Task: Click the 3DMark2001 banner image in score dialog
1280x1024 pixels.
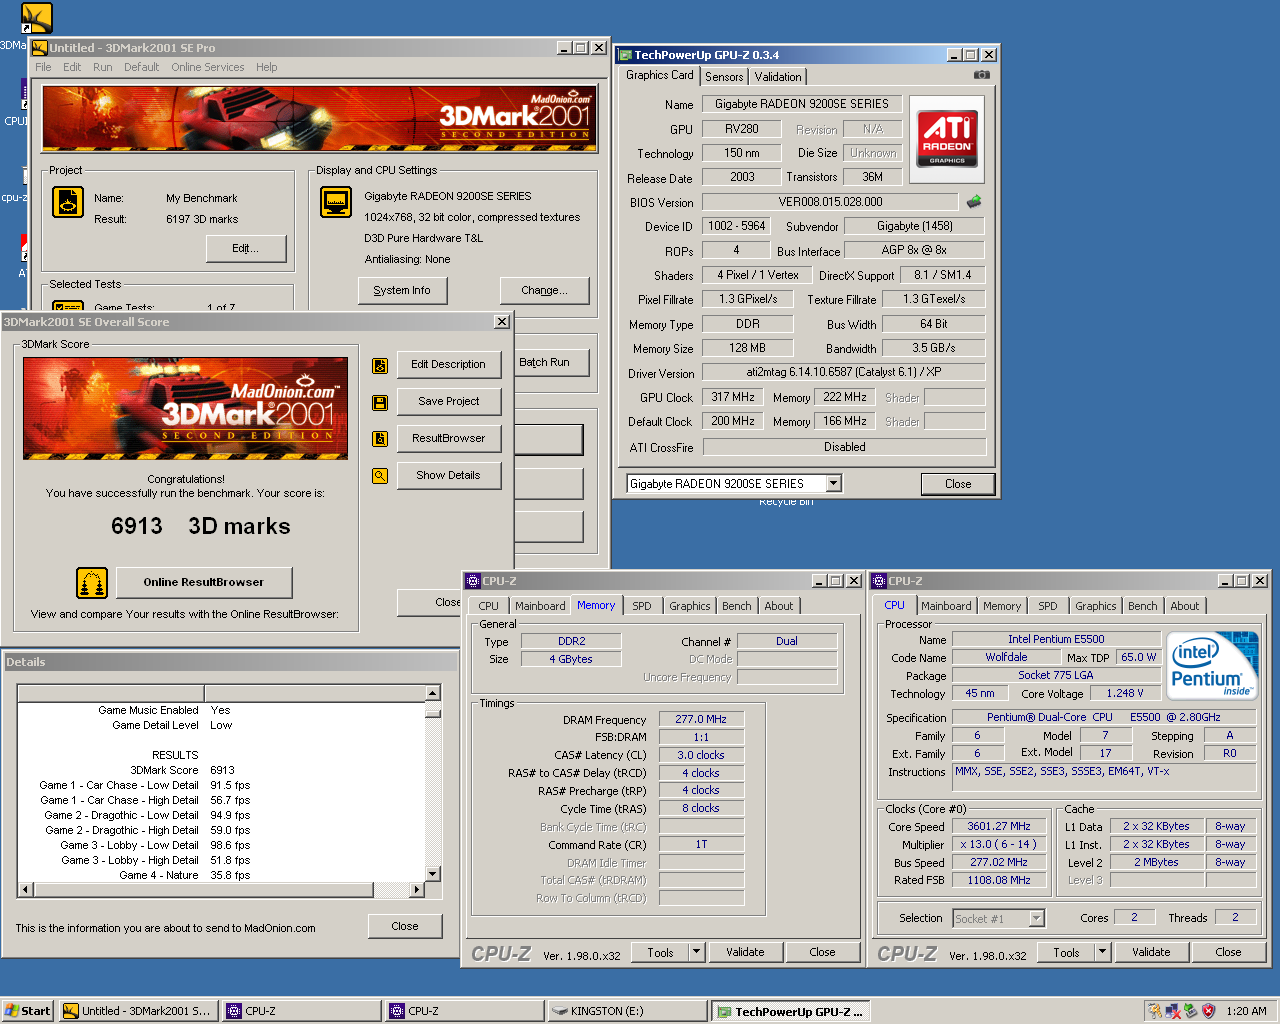Action: (186, 408)
